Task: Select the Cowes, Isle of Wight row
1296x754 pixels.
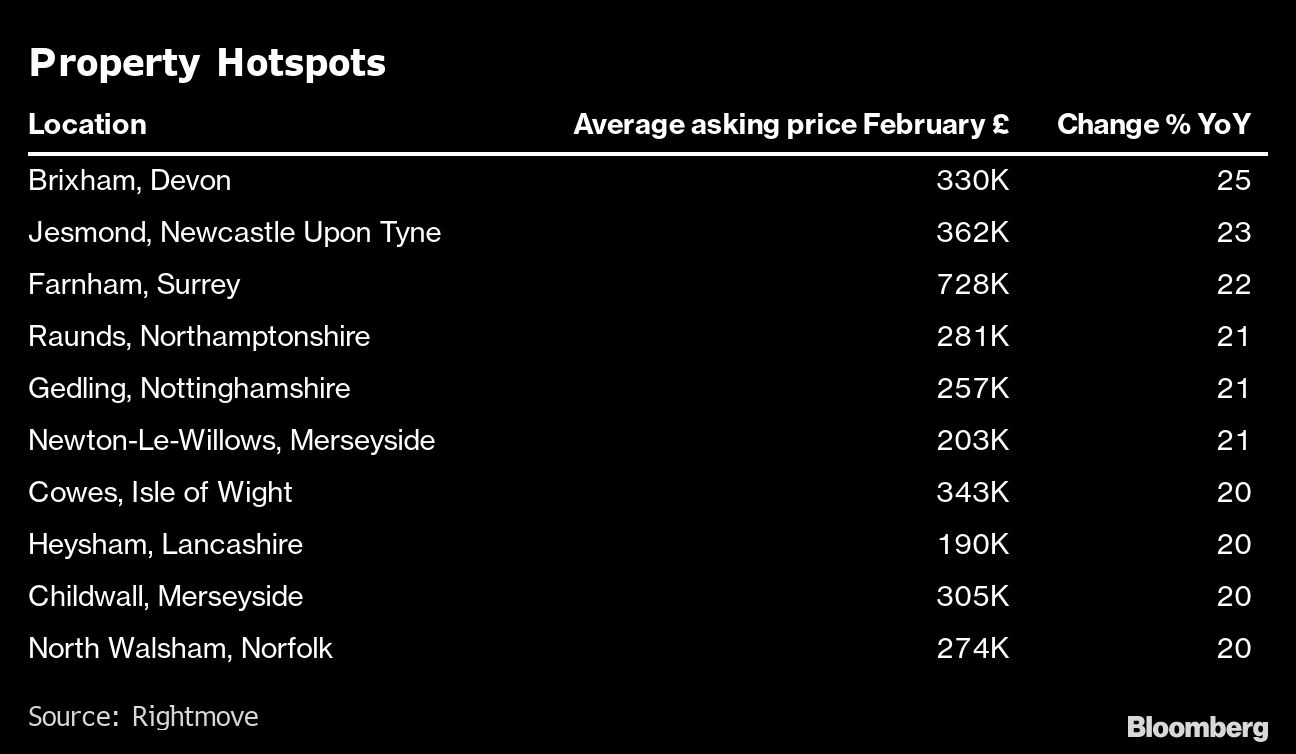Action: (x=160, y=493)
